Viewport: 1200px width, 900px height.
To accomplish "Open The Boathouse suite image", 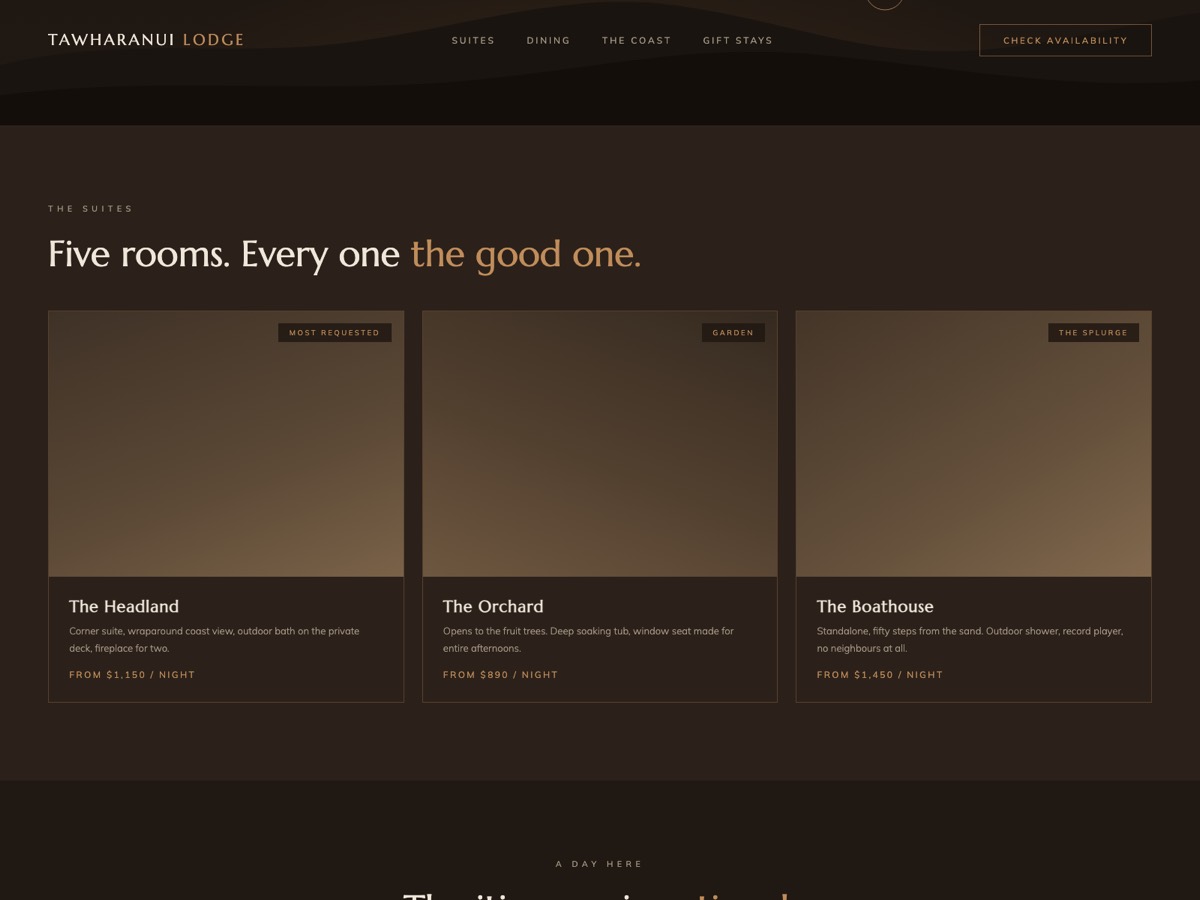I will point(973,444).
